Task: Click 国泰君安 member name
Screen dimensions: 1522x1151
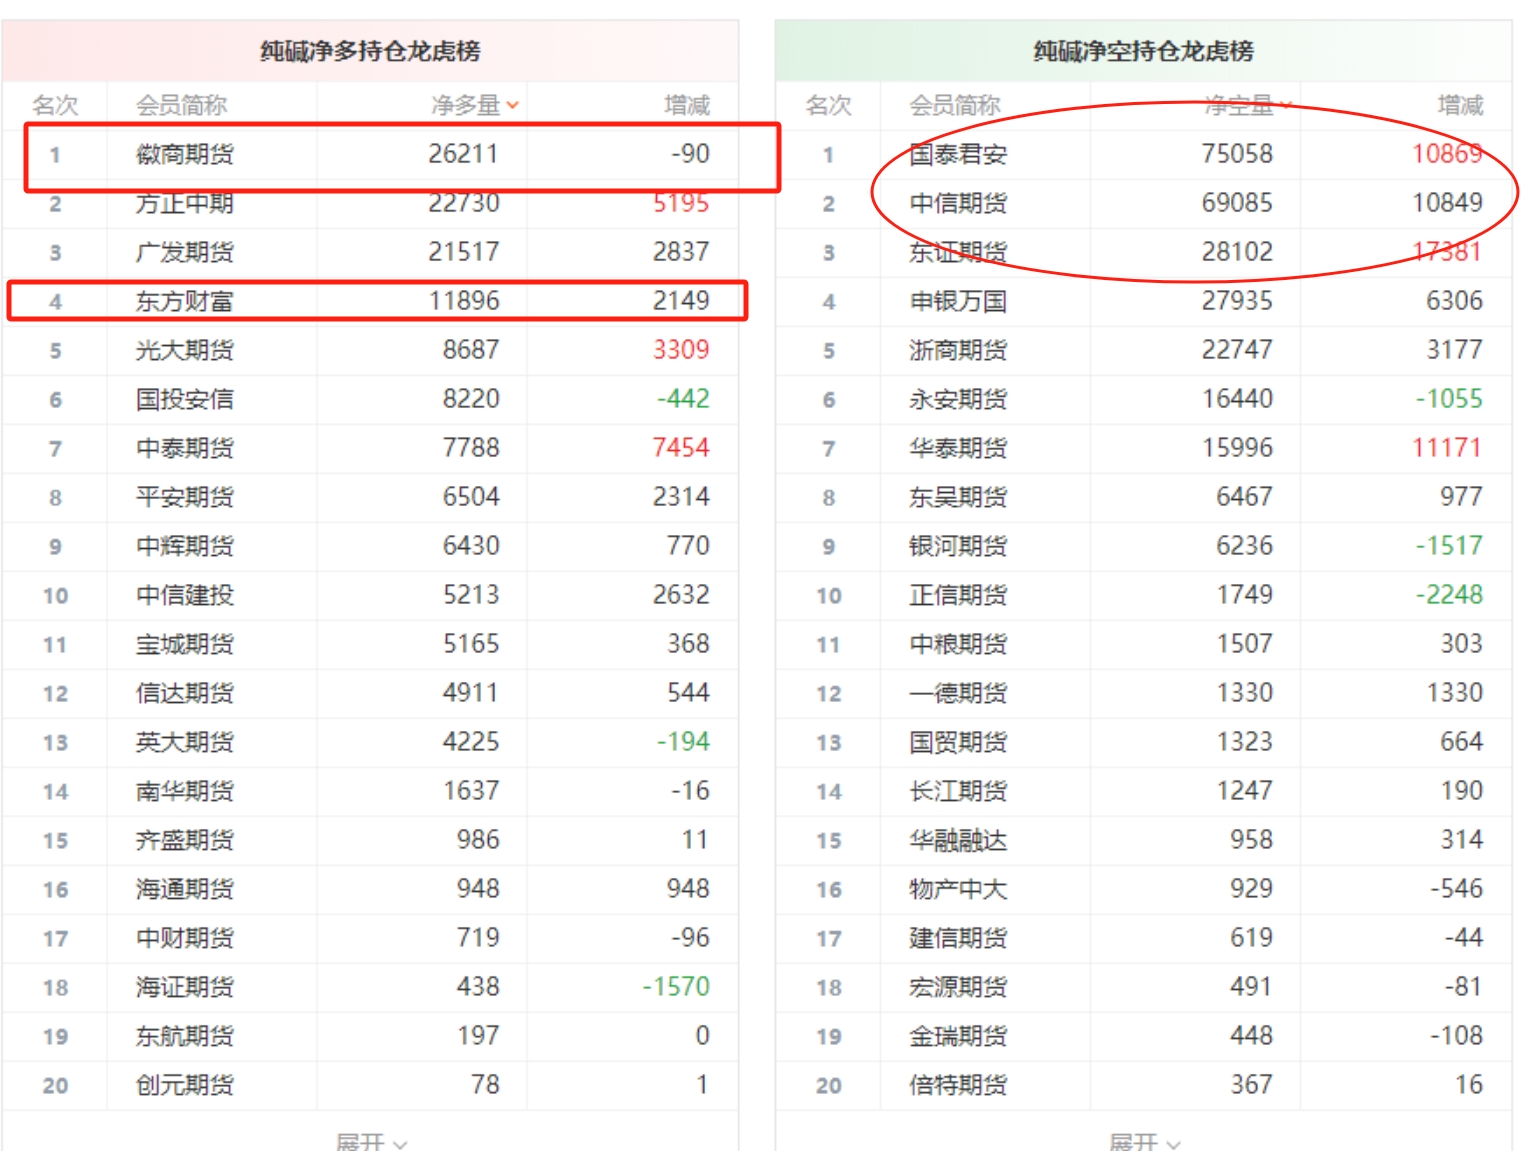Action: 958,154
